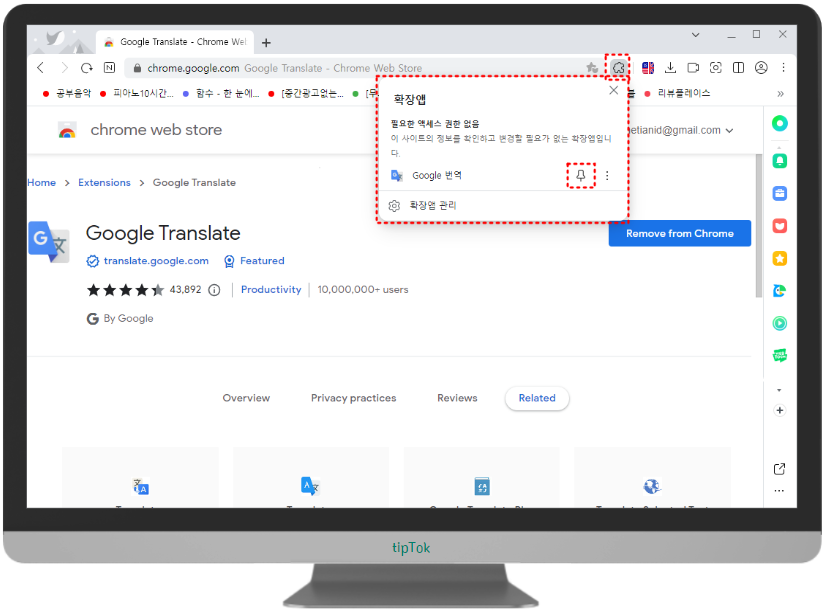Click the sidebar open-external icon
This screenshot has height=610, width=826.
point(779,469)
